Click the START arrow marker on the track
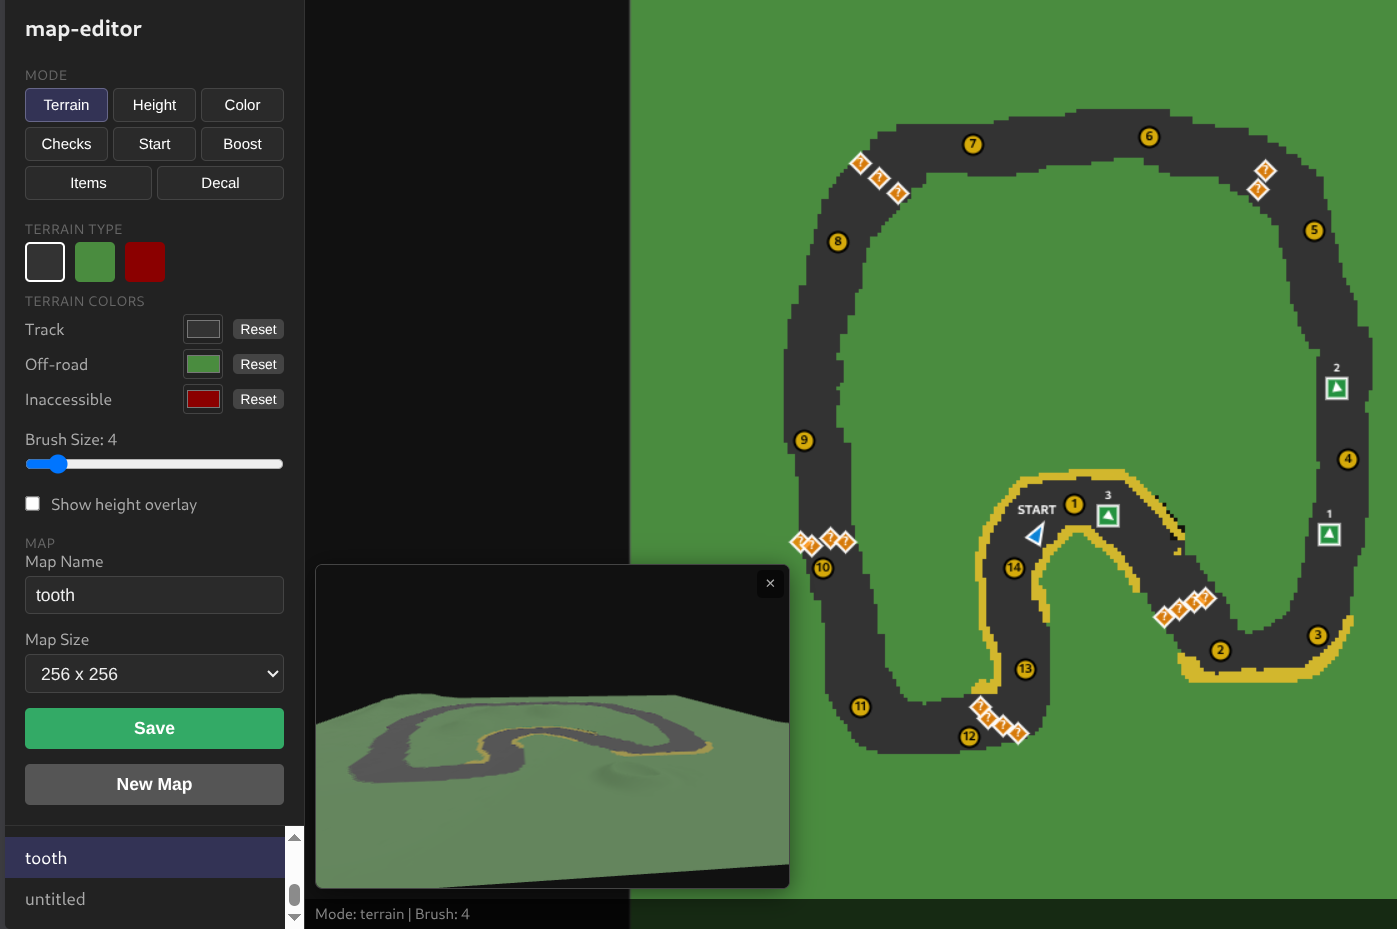Viewport: 1397px width, 929px height. coord(1036,534)
